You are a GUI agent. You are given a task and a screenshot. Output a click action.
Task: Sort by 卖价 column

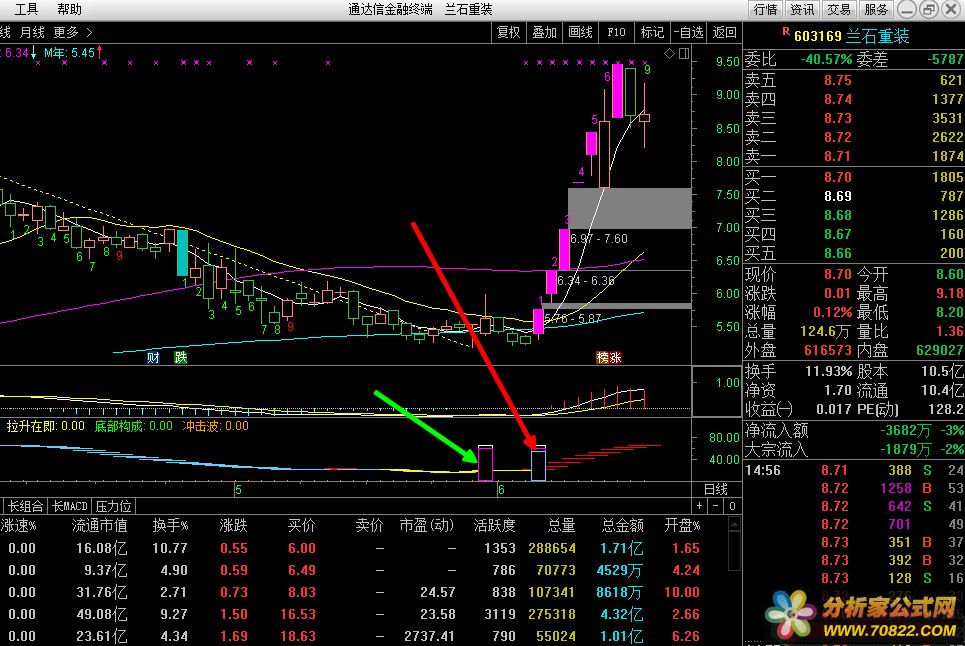click(x=369, y=525)
